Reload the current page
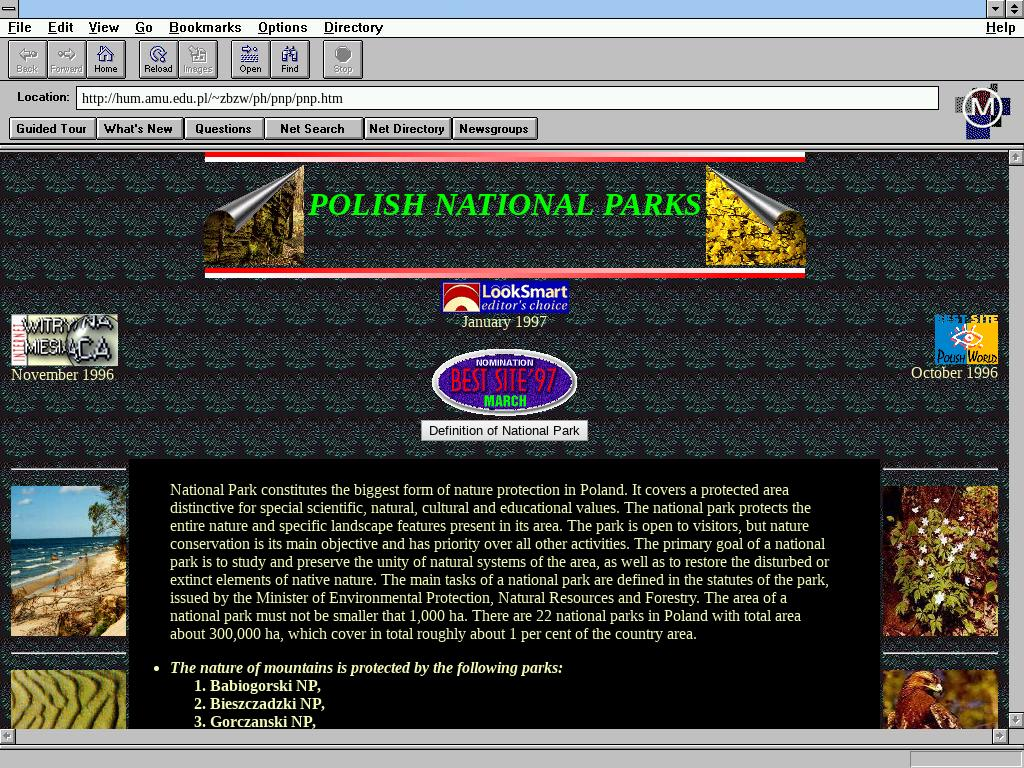Image resolution: width=1024 pixels, height=768 pixels. (x=158, y=59)
